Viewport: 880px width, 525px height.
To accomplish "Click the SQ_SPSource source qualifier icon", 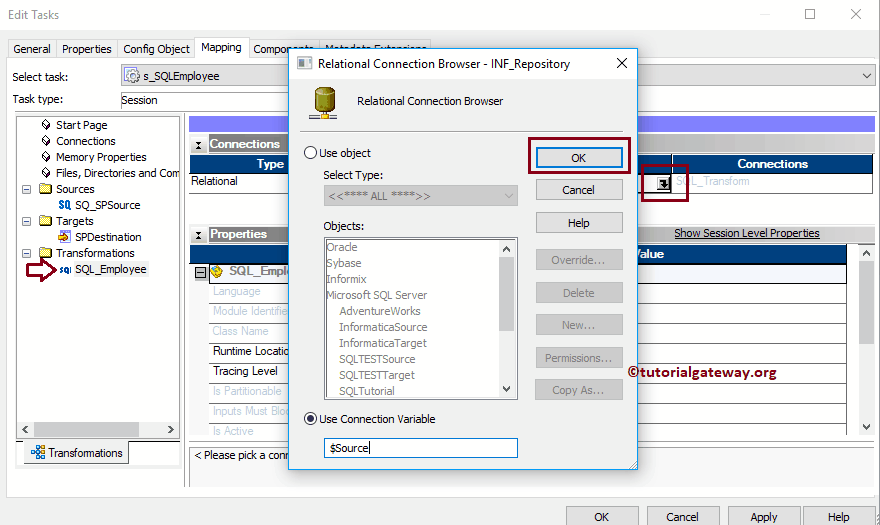I will pos(65,205).
